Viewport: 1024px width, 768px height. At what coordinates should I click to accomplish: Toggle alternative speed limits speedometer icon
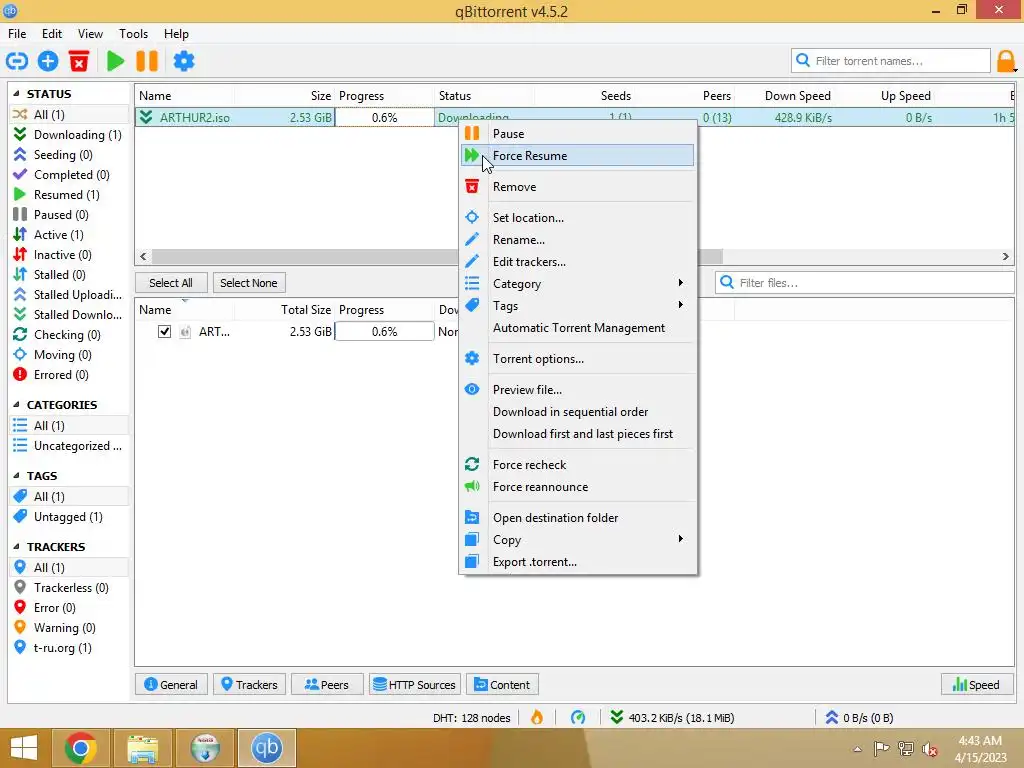click(x=578, y=718)
